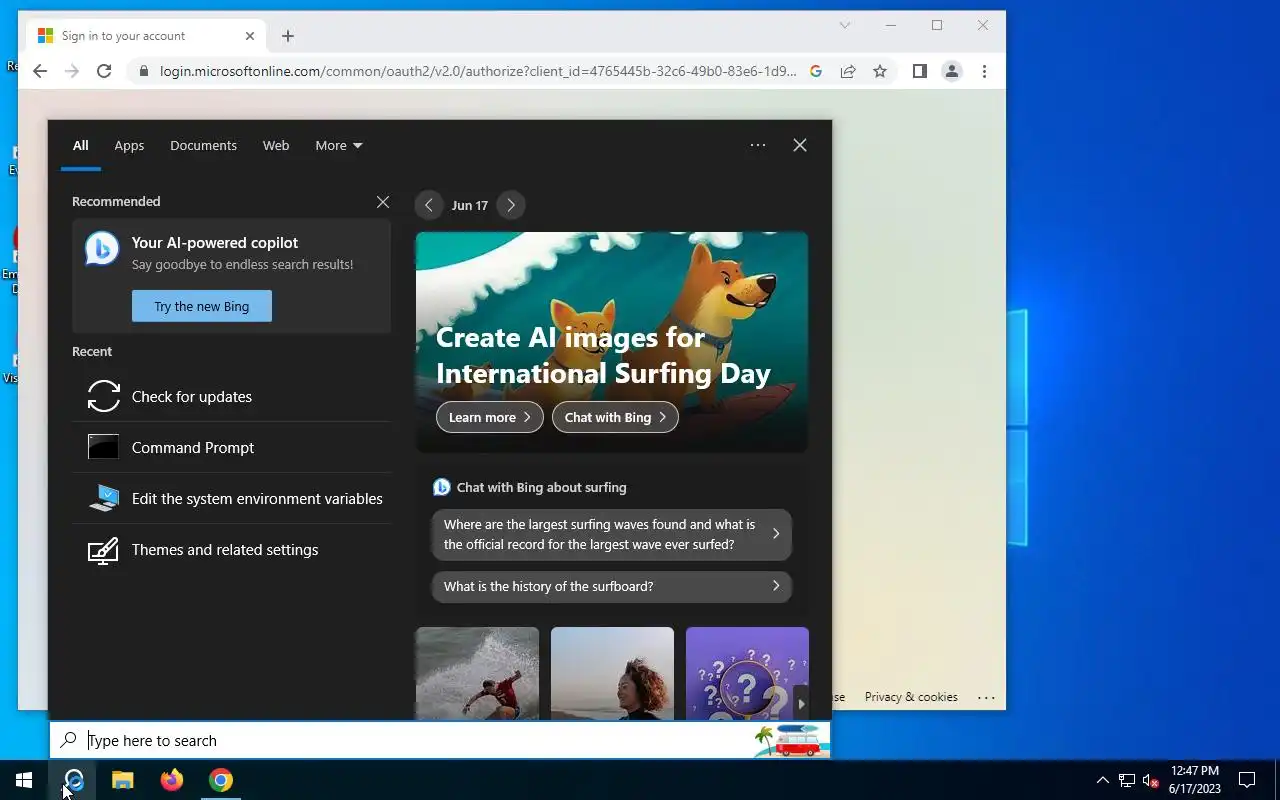Click the Check for updates refresh icon
Viewport: 1280px width, 800px height.
[103, 396]
